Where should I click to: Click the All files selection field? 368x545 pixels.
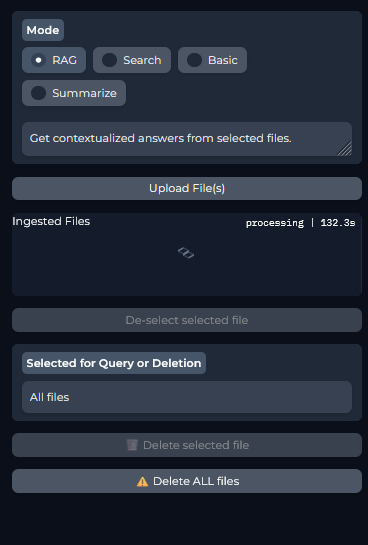point(187,397)
